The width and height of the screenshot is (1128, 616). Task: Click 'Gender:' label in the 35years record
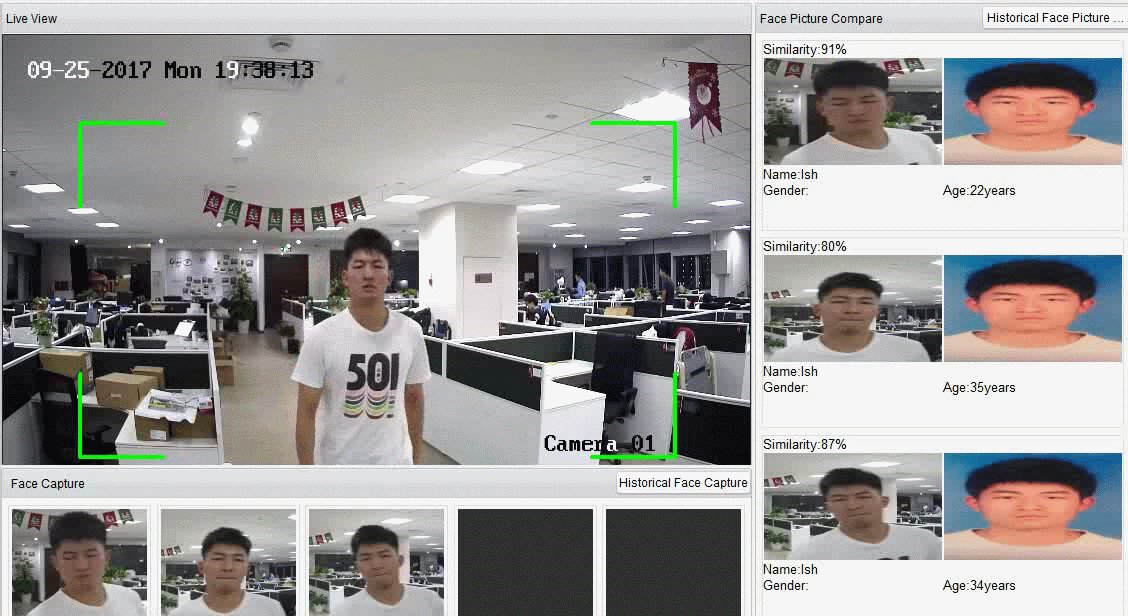pyautogui.click(x=785, y=388)
